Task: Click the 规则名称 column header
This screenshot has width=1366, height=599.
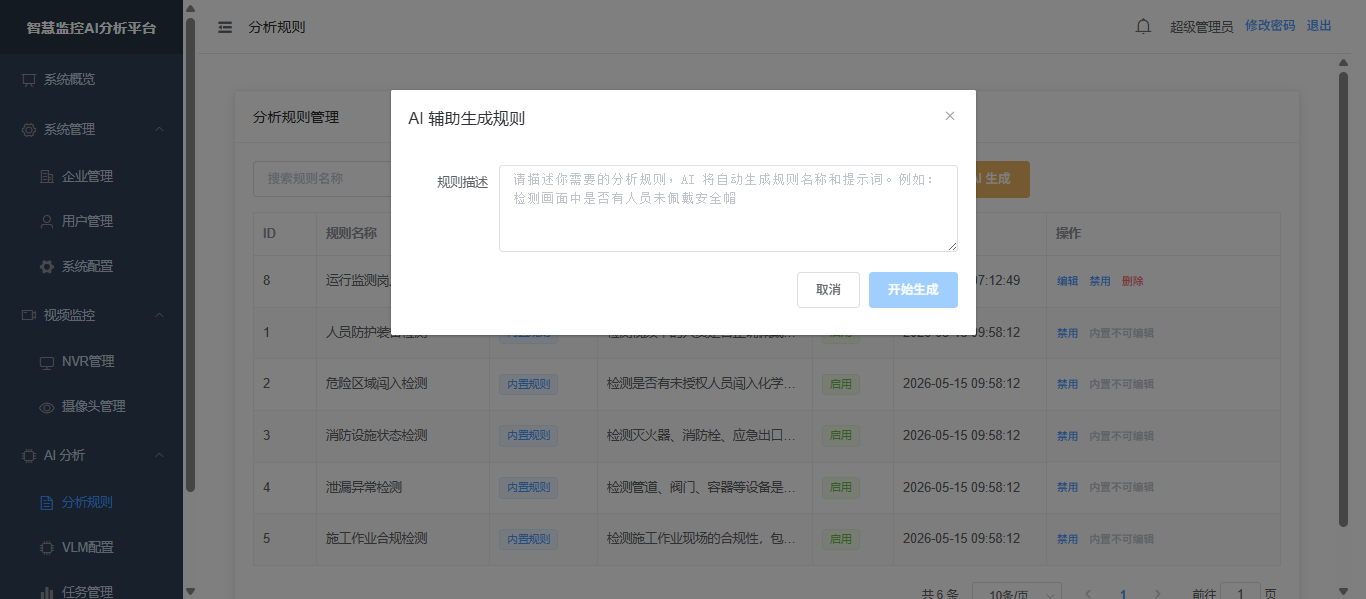Action: click(x=351, y=233)
